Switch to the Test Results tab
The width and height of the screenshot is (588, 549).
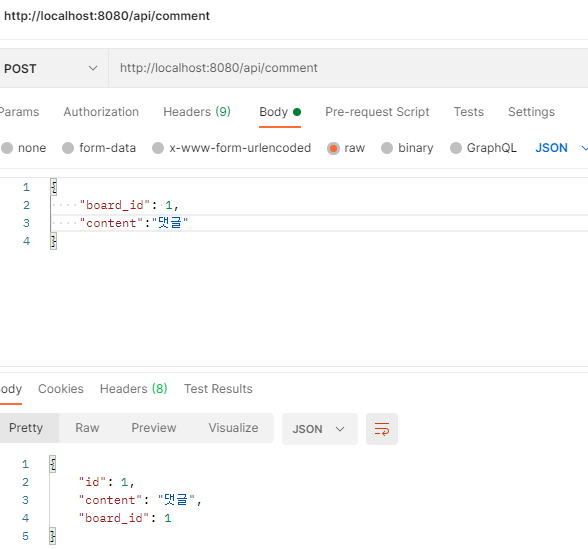[x=218, y=389]
